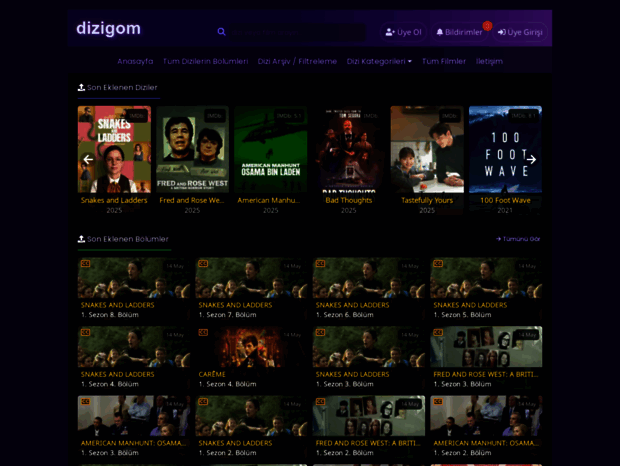Click the Üye Ol sign-up button
This screenshot has height=466, width=620.
[x=404, y=32]
